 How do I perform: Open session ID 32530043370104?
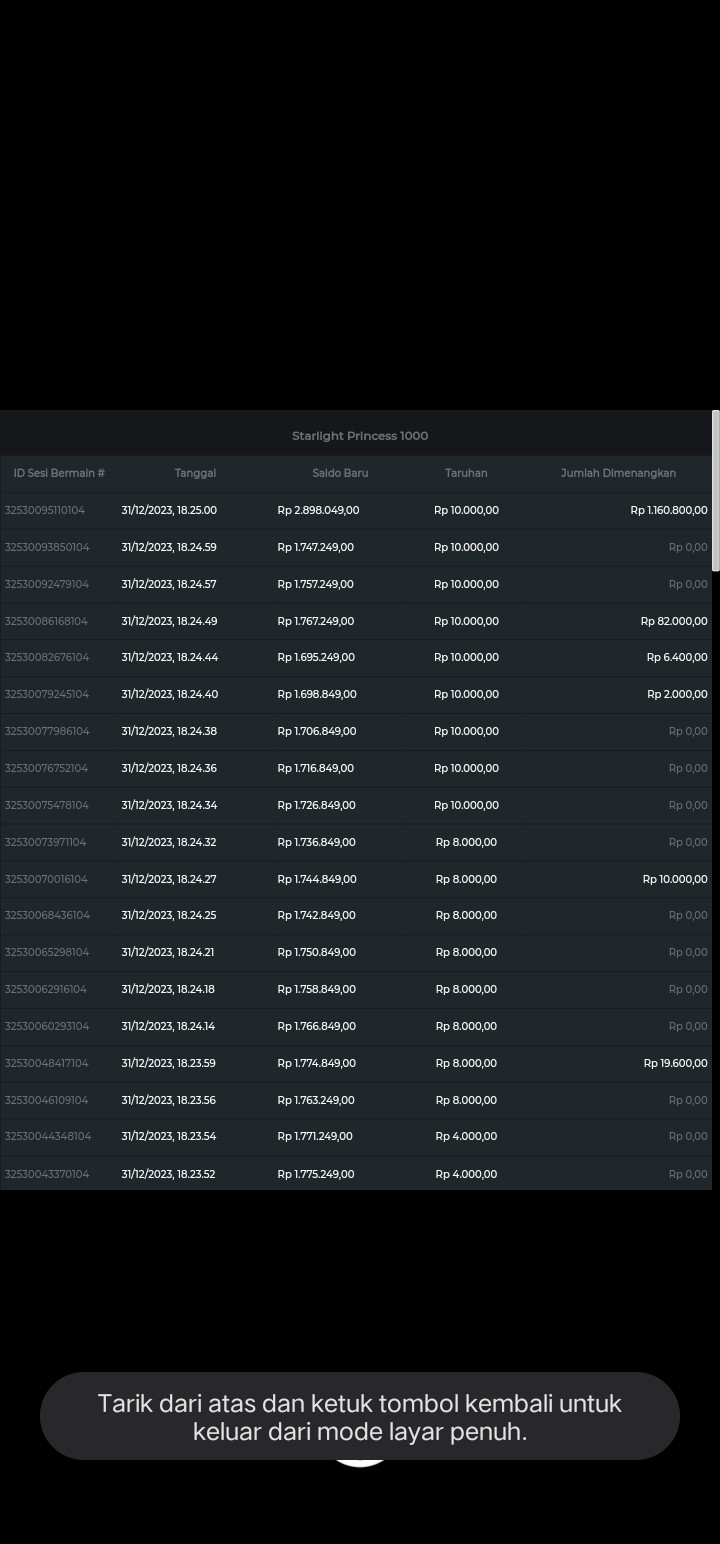pos(47,1174)
